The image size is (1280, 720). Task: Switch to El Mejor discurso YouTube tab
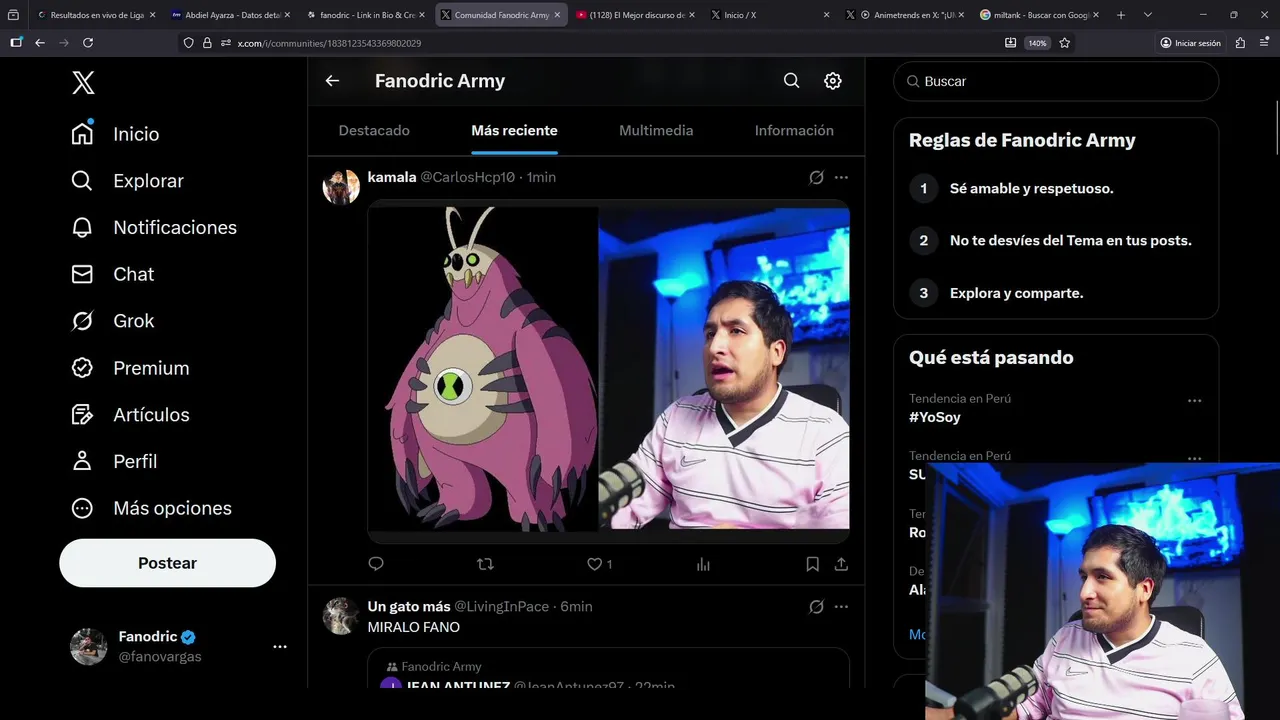pyautogui.click(x=633, y=15)
